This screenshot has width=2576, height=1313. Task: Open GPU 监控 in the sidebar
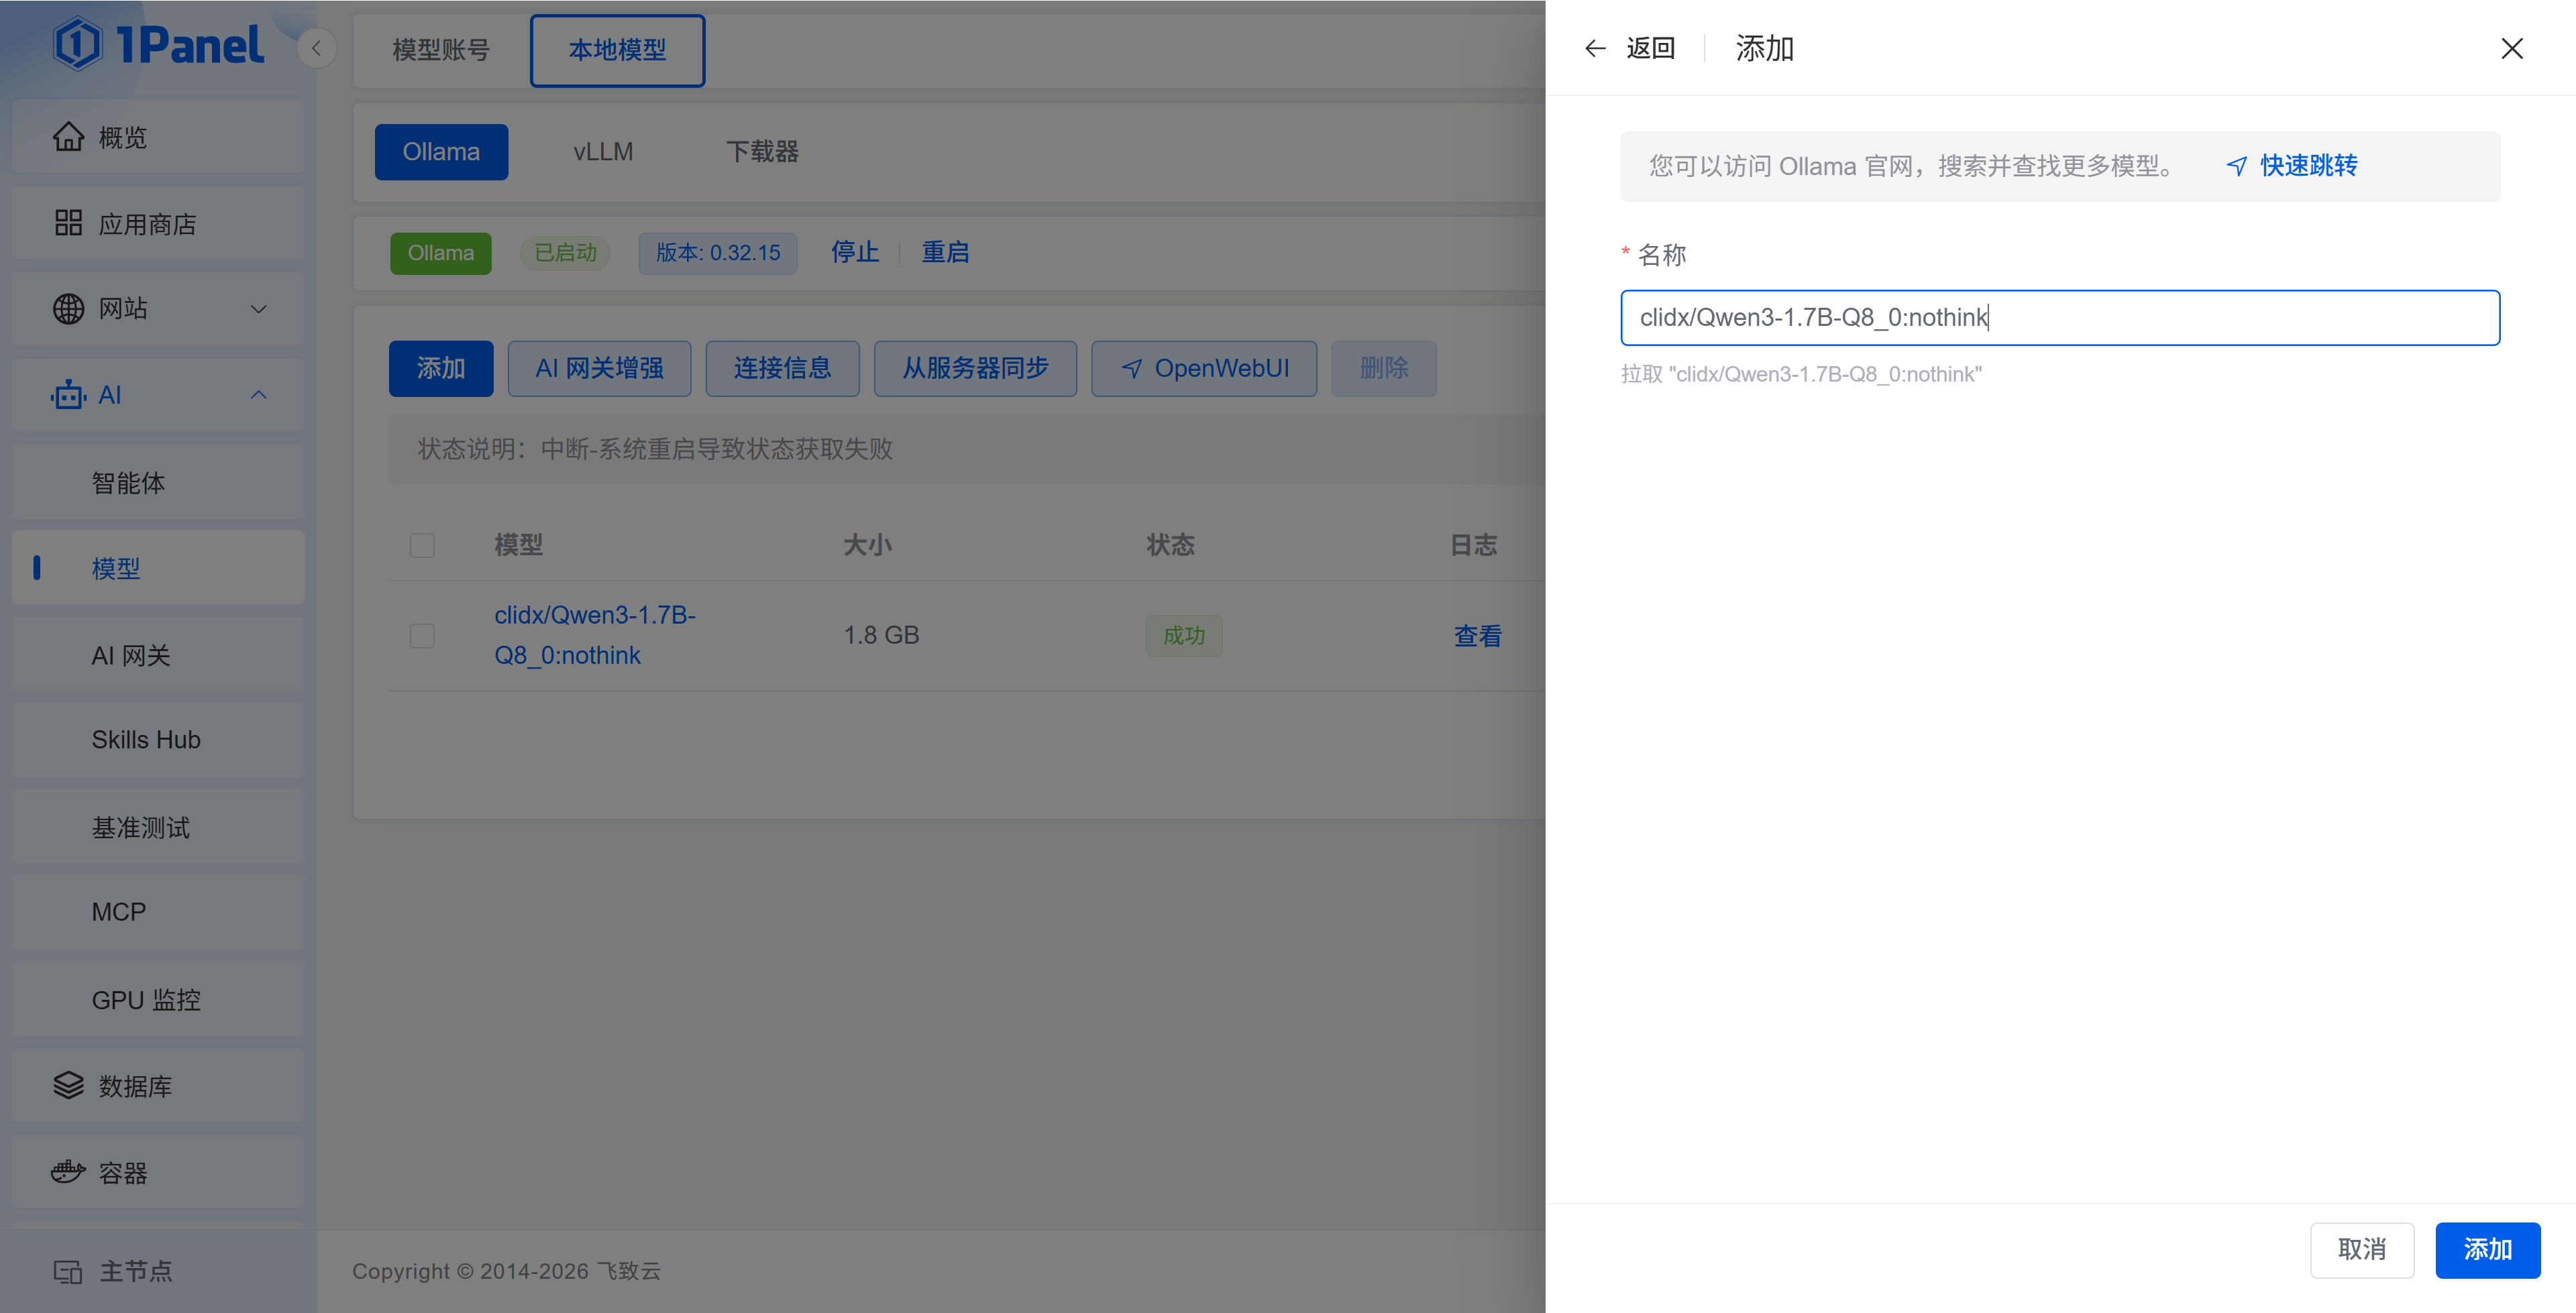coord(158,1000)
